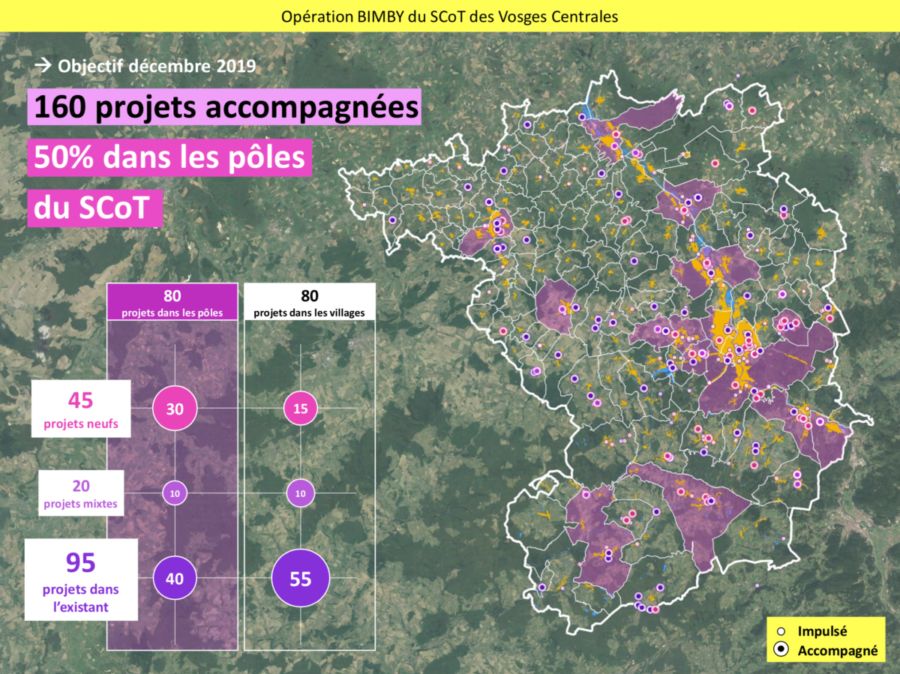Click the purple circle showing 40

[x=174, y=578]
